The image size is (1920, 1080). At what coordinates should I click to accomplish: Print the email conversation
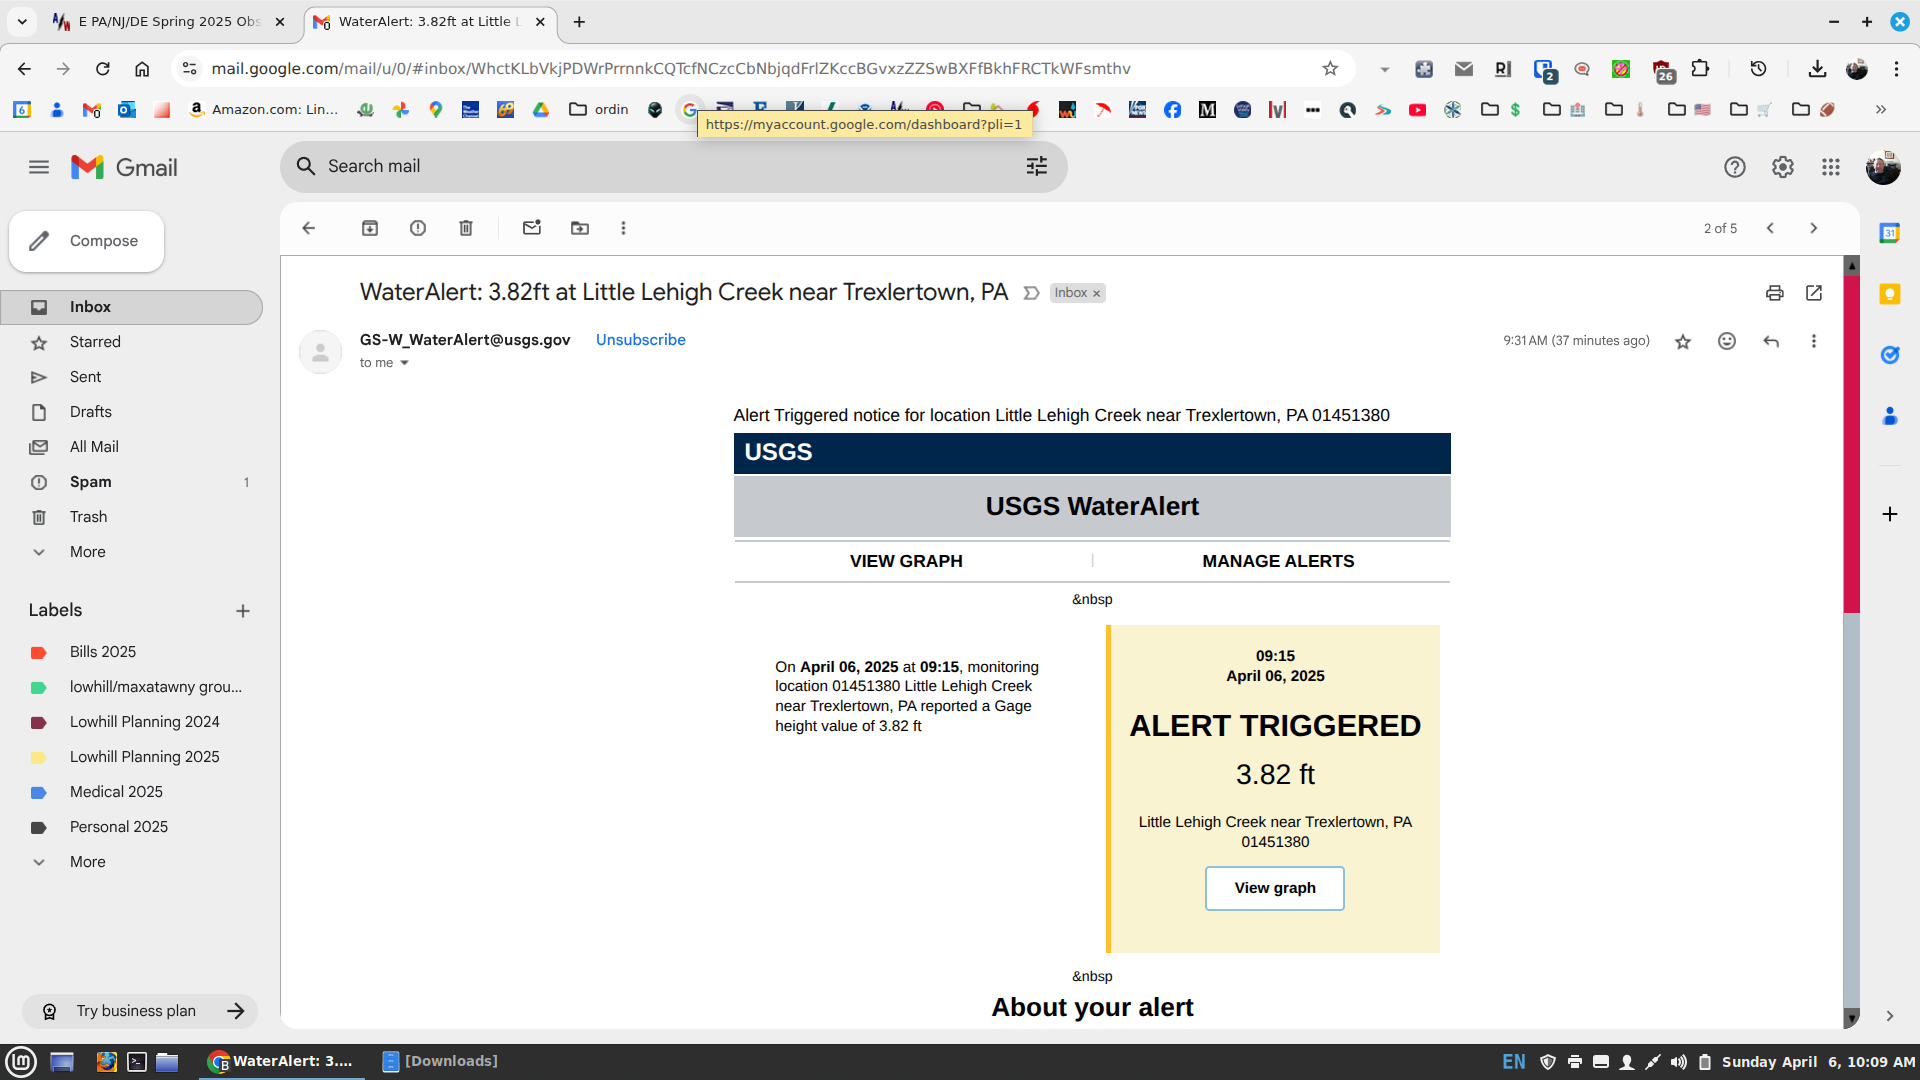coord(1775,293)
